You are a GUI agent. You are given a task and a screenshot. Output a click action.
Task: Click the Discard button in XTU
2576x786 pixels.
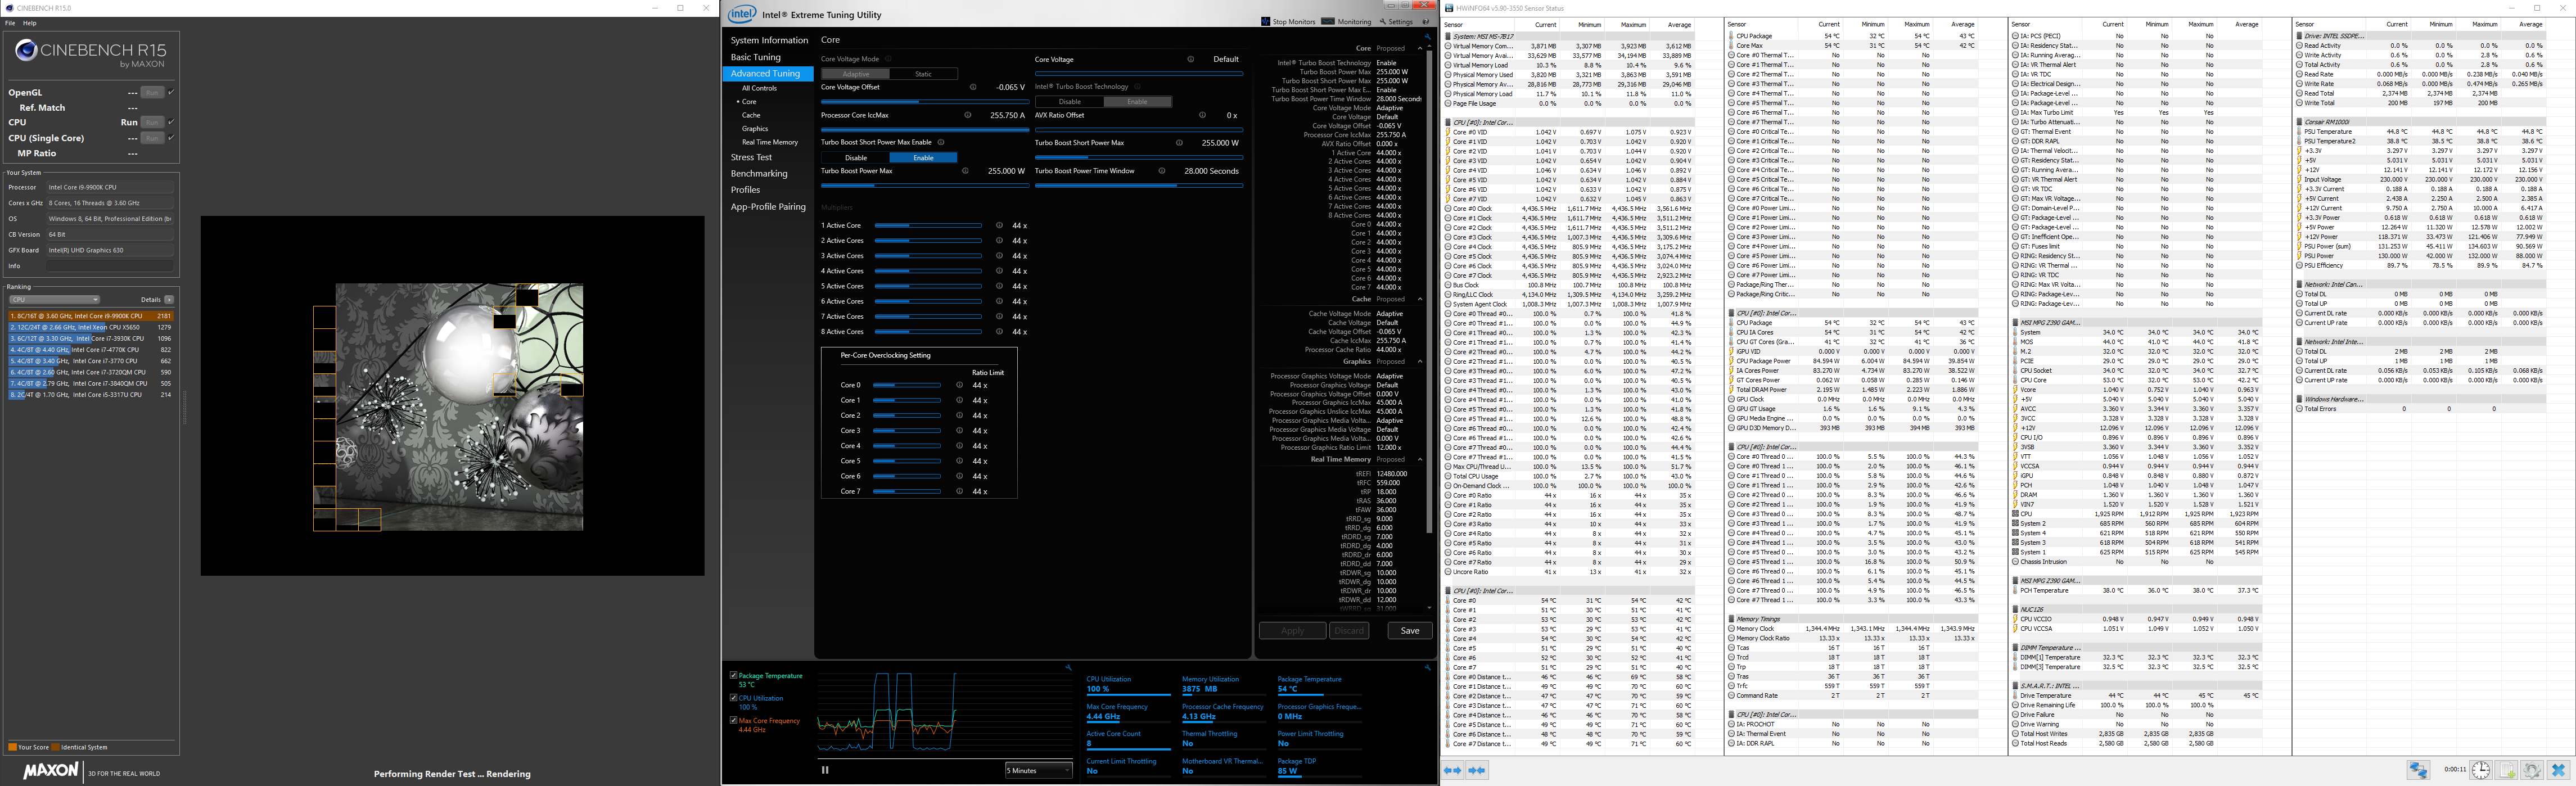[1350, 630]
